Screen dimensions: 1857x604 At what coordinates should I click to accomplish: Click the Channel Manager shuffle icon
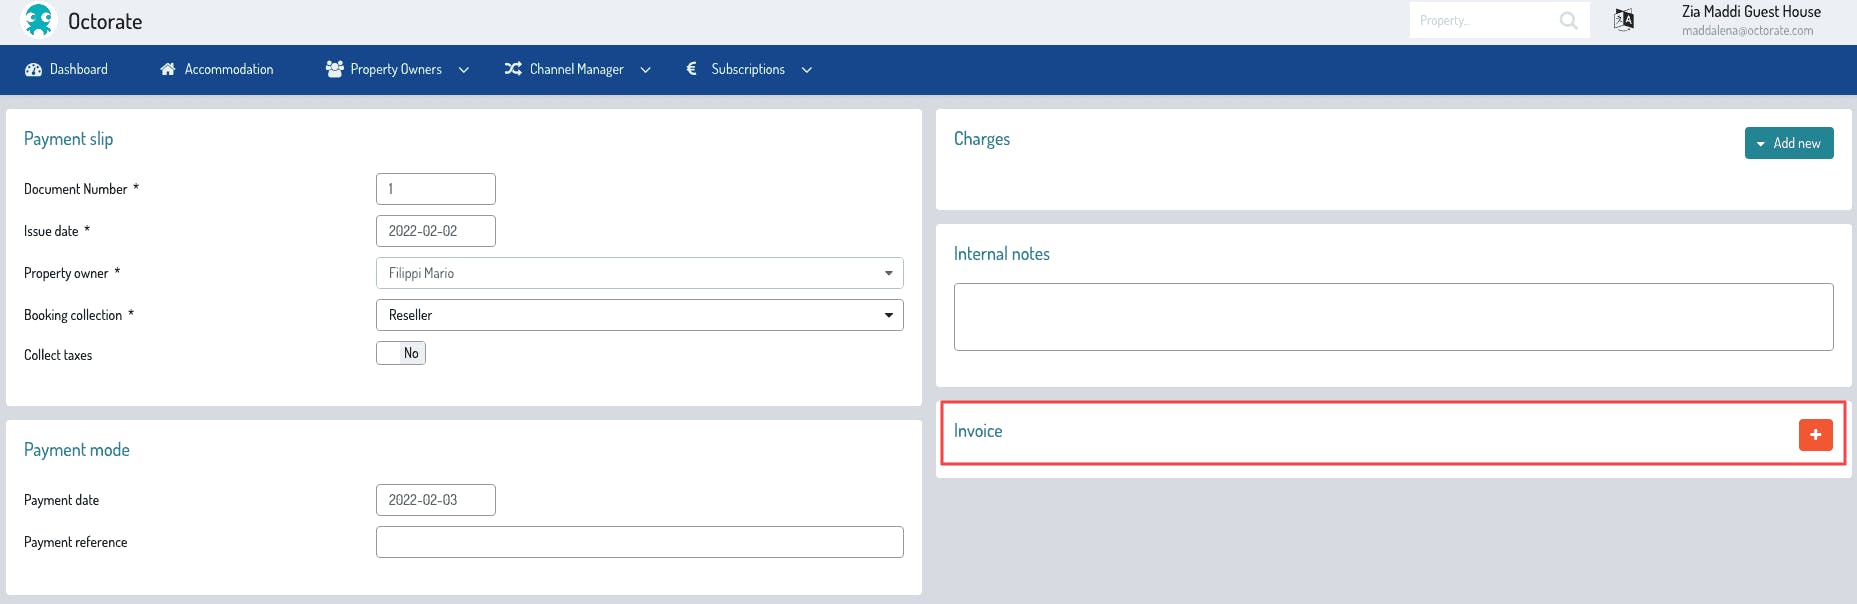[x=513, y=69]
